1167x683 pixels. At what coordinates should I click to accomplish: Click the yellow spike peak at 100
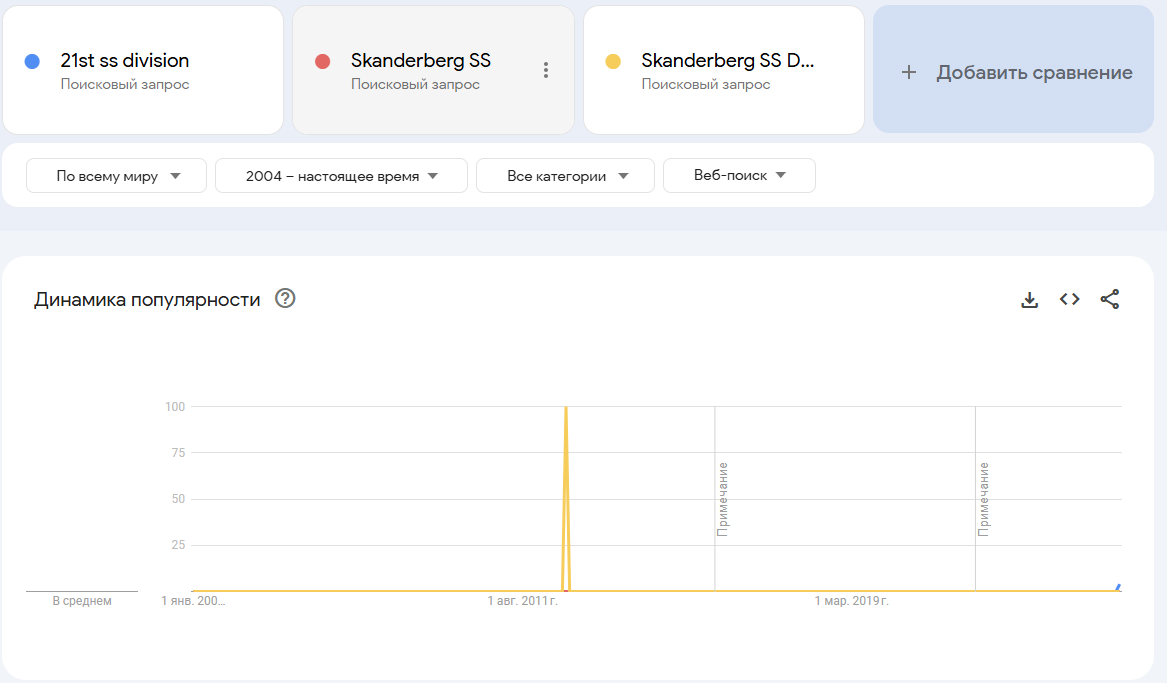(566, 408)
